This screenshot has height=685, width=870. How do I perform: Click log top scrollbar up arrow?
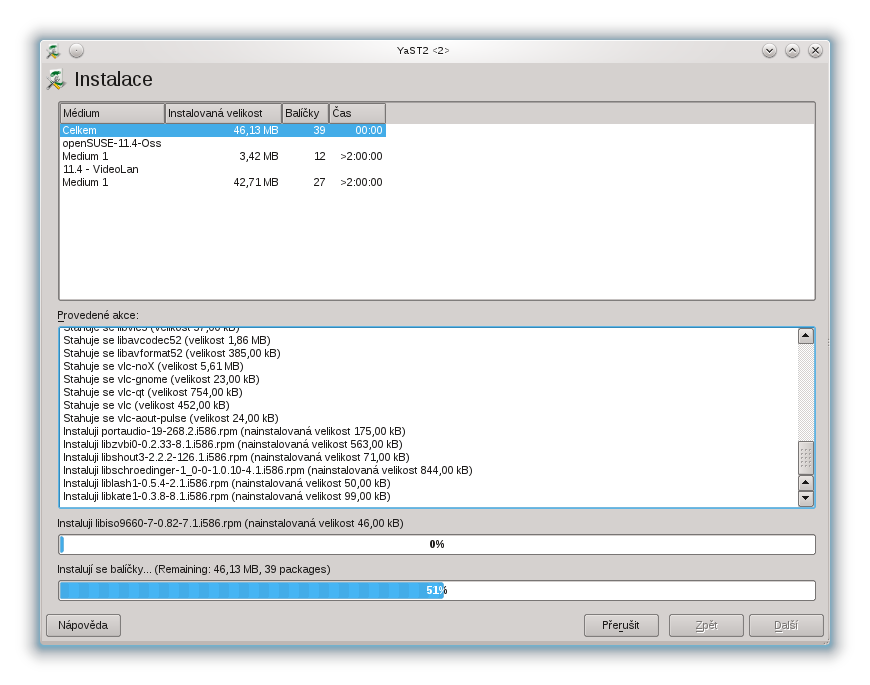[806, 336]
